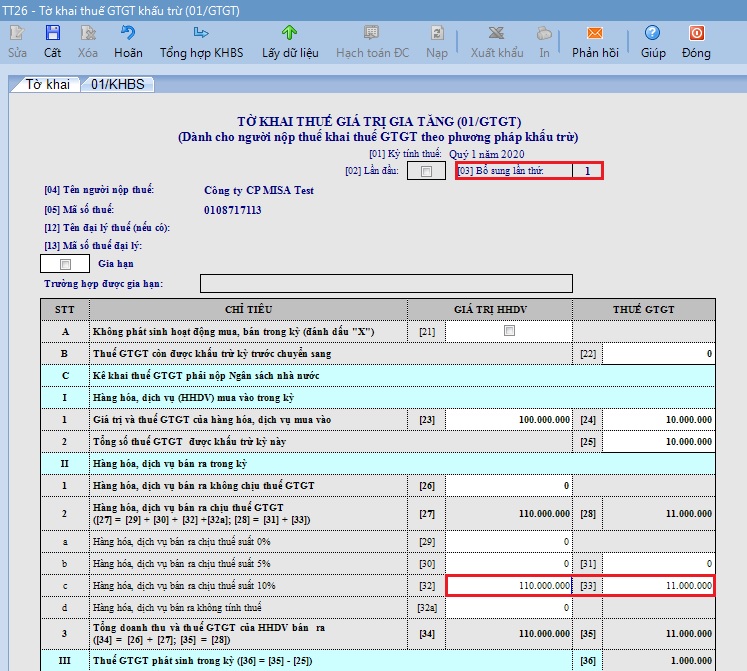Close form with the Đóng icon

697,33
